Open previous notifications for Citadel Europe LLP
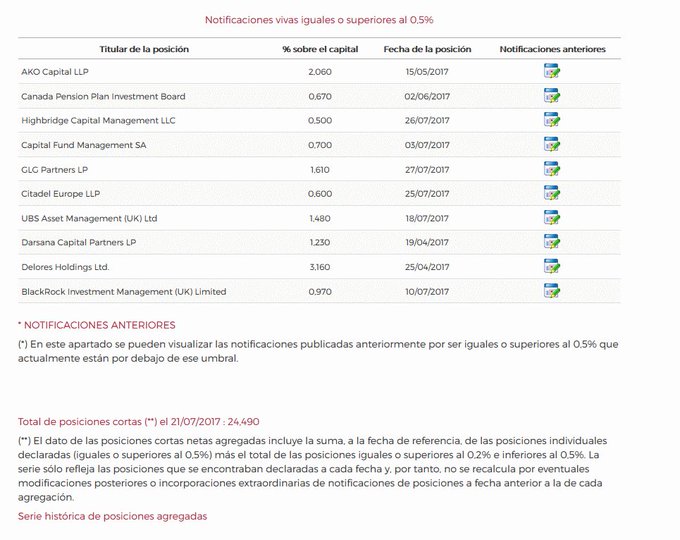 [552, 193]
